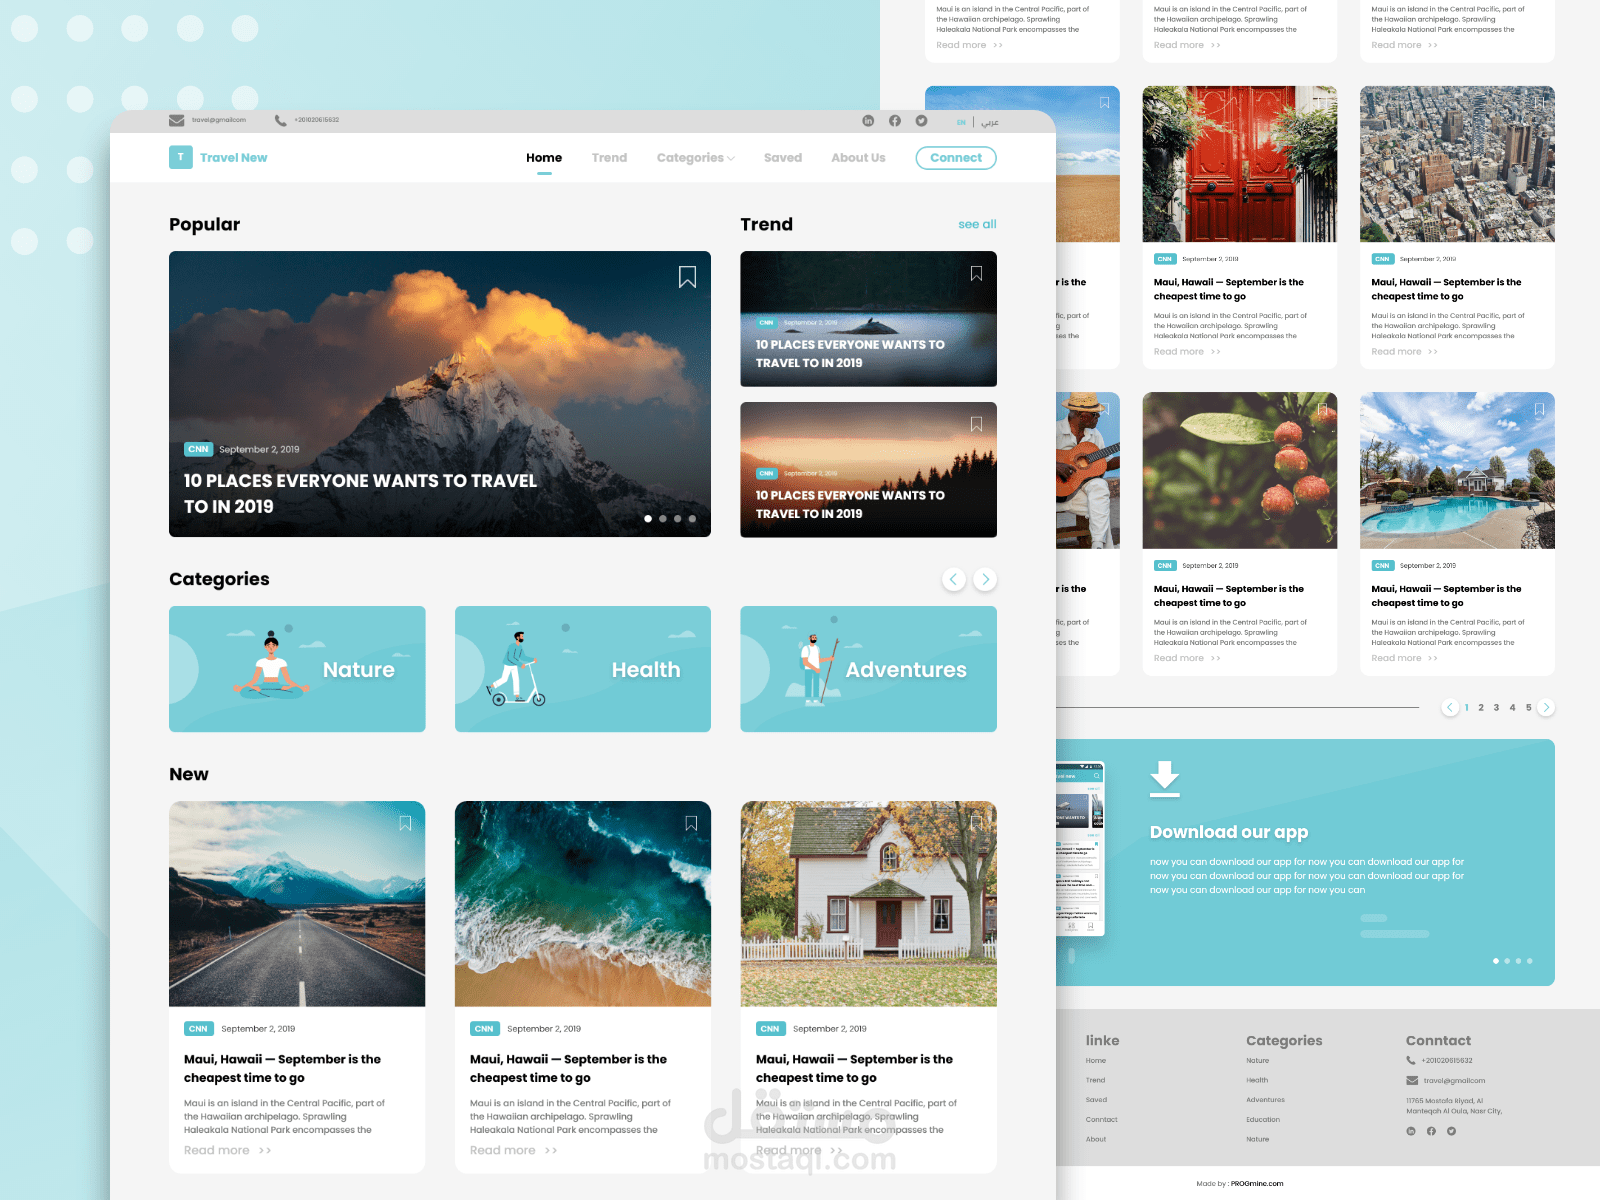The image size is (1600, 1200).
Task: Click the Travel New "T" logo icon
Action: tap(180, 157)
